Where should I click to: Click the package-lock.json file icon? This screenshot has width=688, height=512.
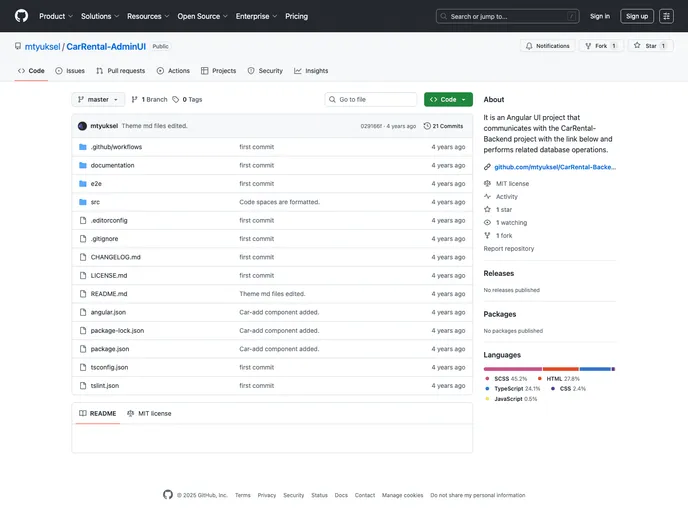pos(82,331)
